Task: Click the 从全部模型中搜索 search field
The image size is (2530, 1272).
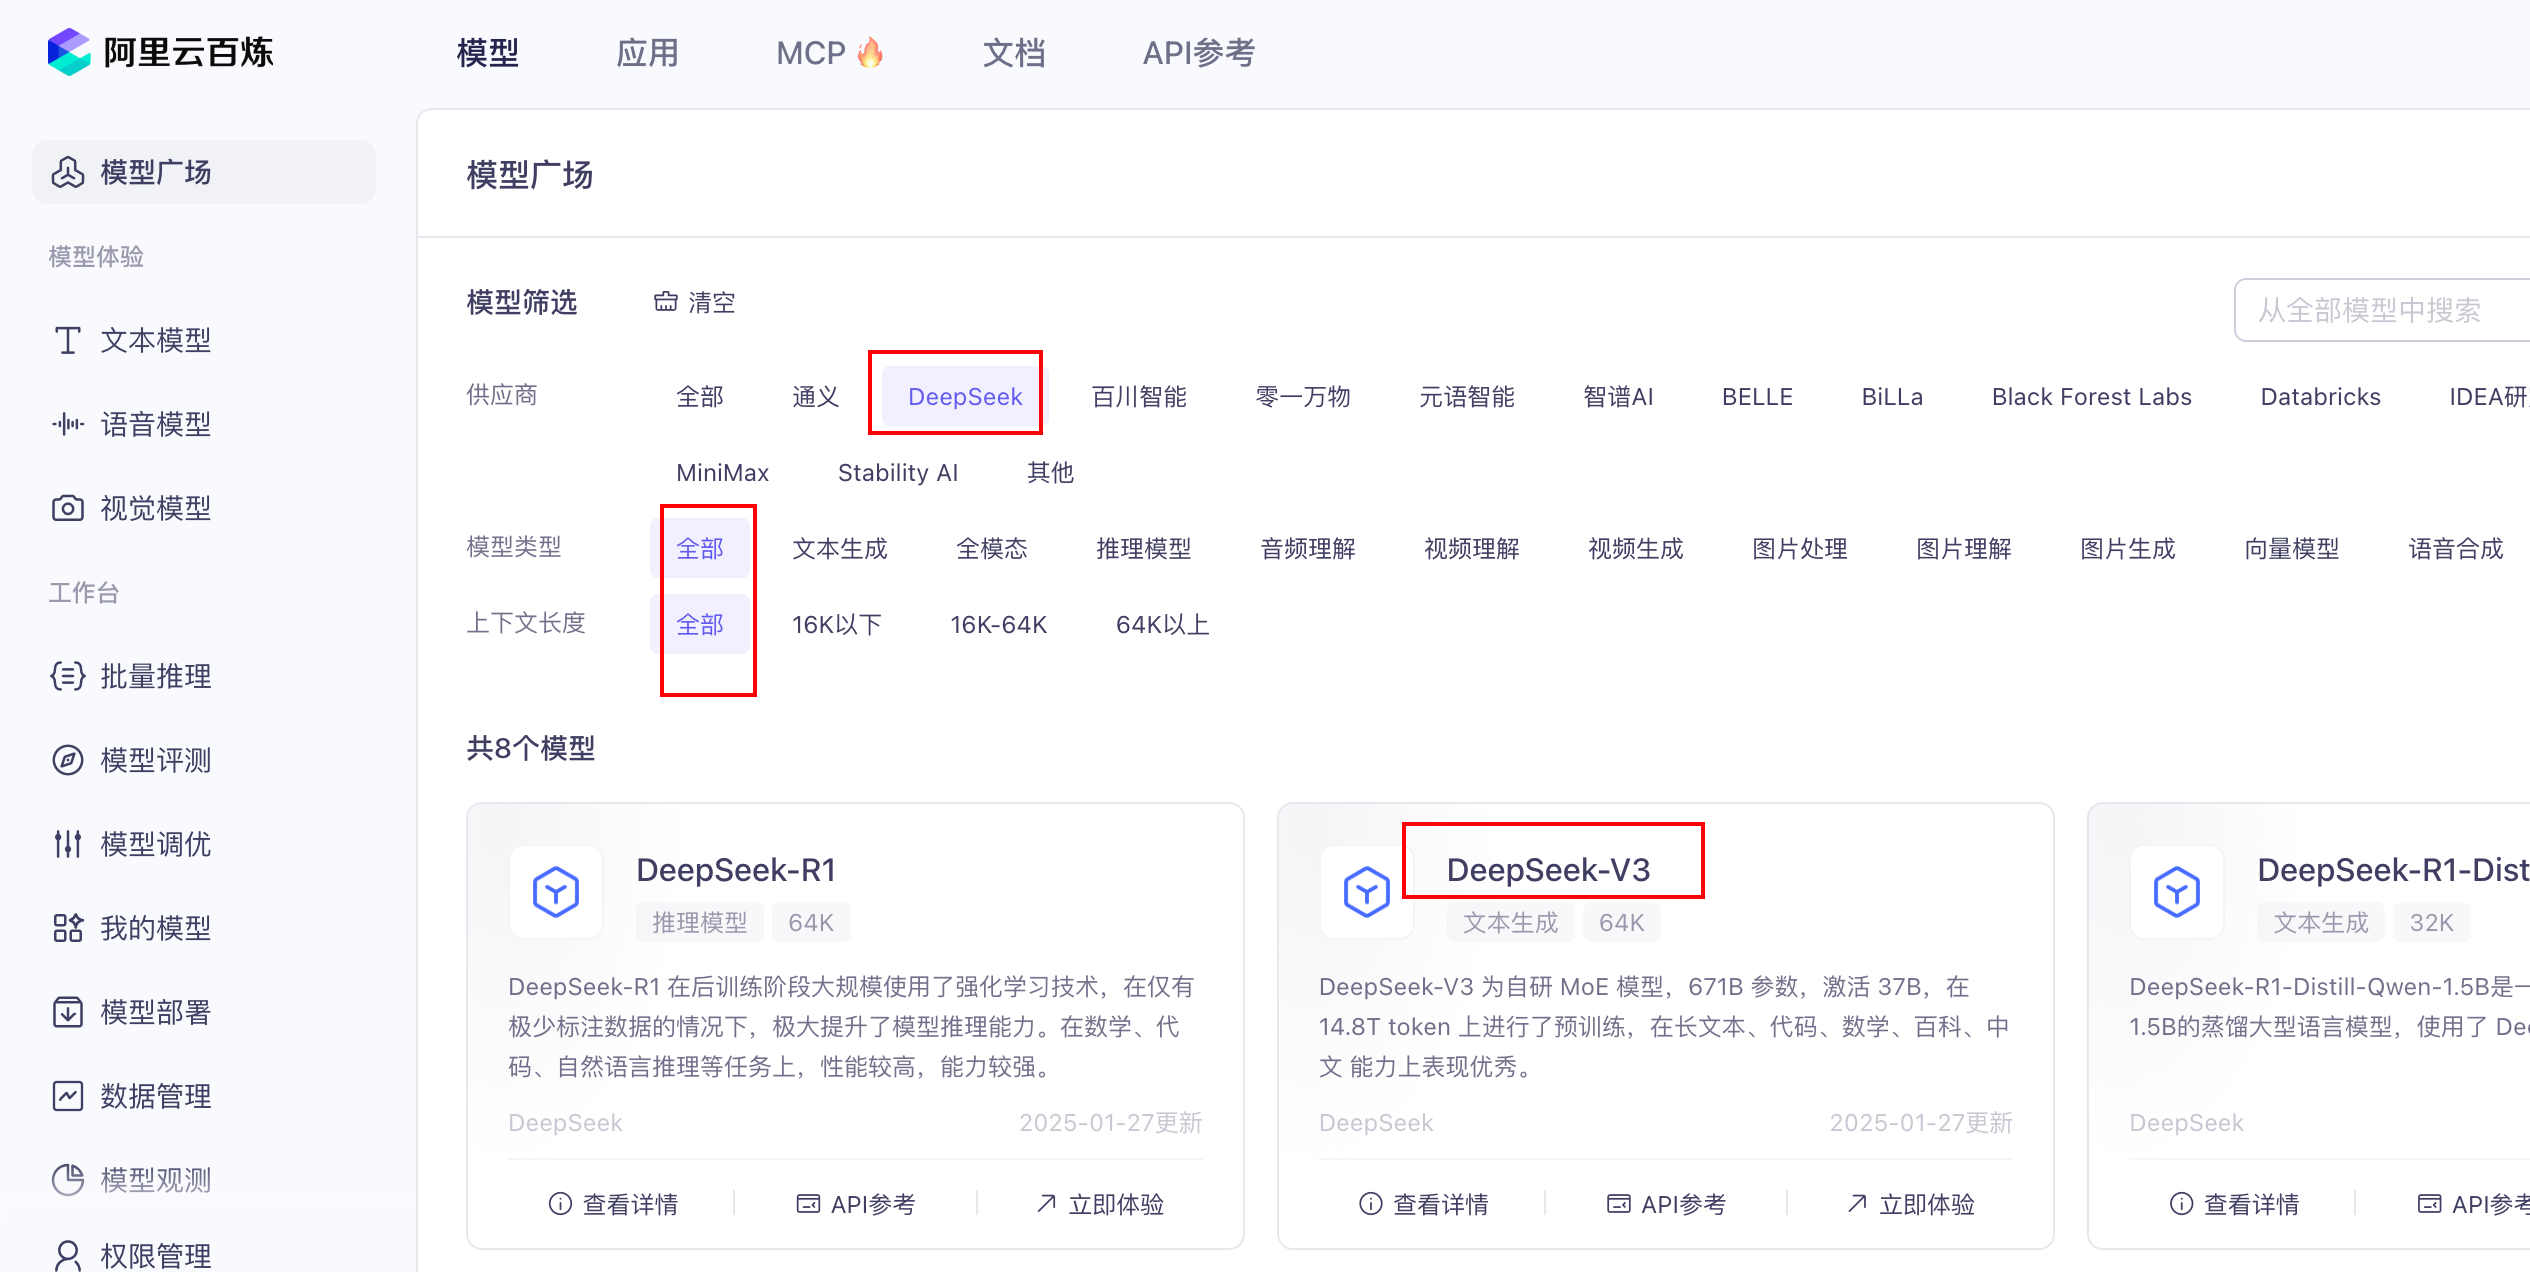Action: 2382,310
